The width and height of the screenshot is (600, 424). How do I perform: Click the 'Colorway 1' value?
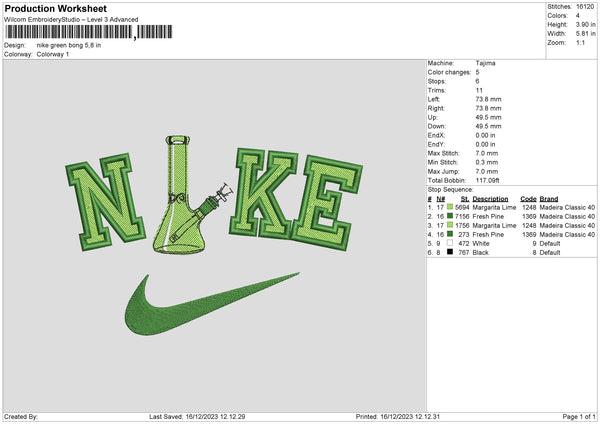tap(53, 54)
